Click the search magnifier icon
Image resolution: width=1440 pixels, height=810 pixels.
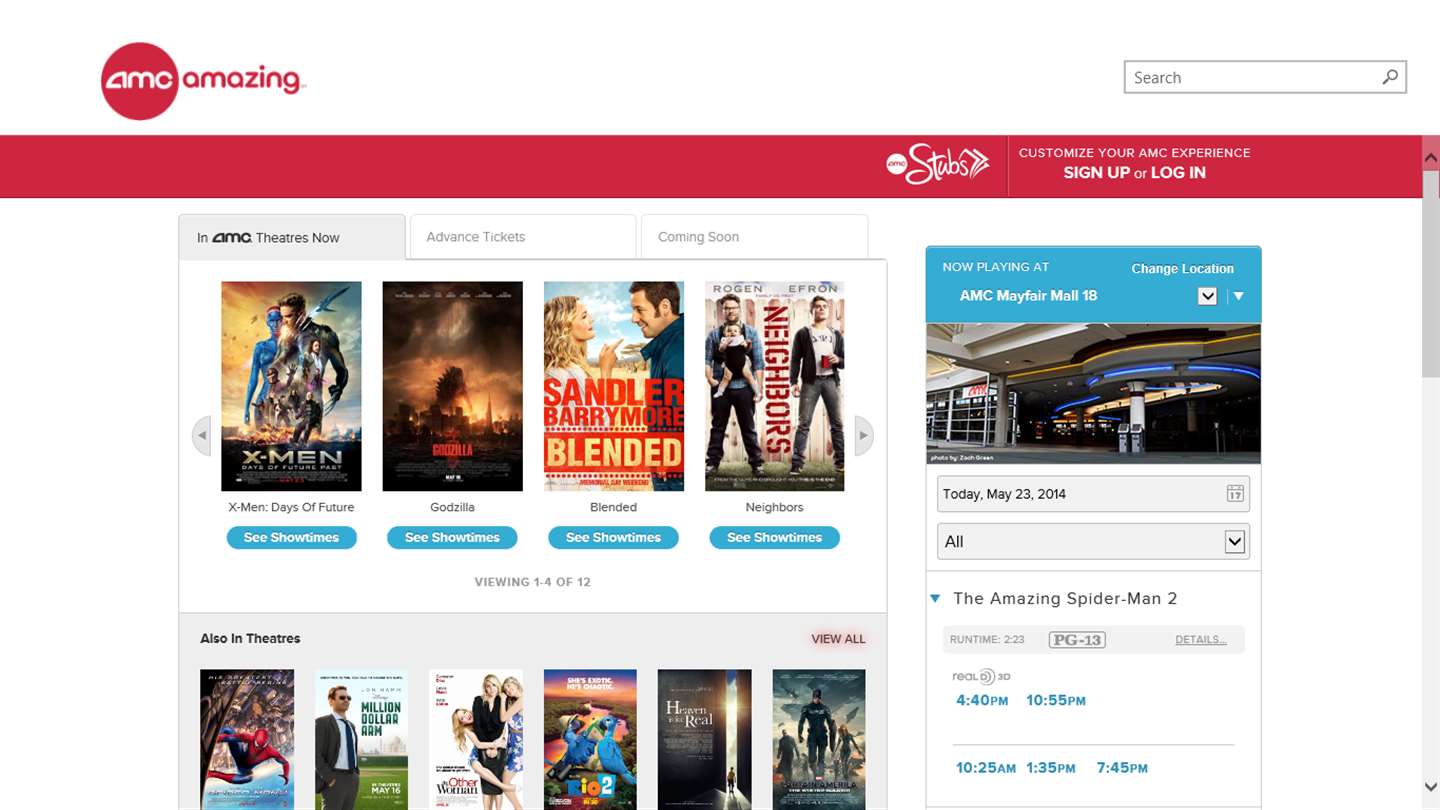(x=1390, y=77)
